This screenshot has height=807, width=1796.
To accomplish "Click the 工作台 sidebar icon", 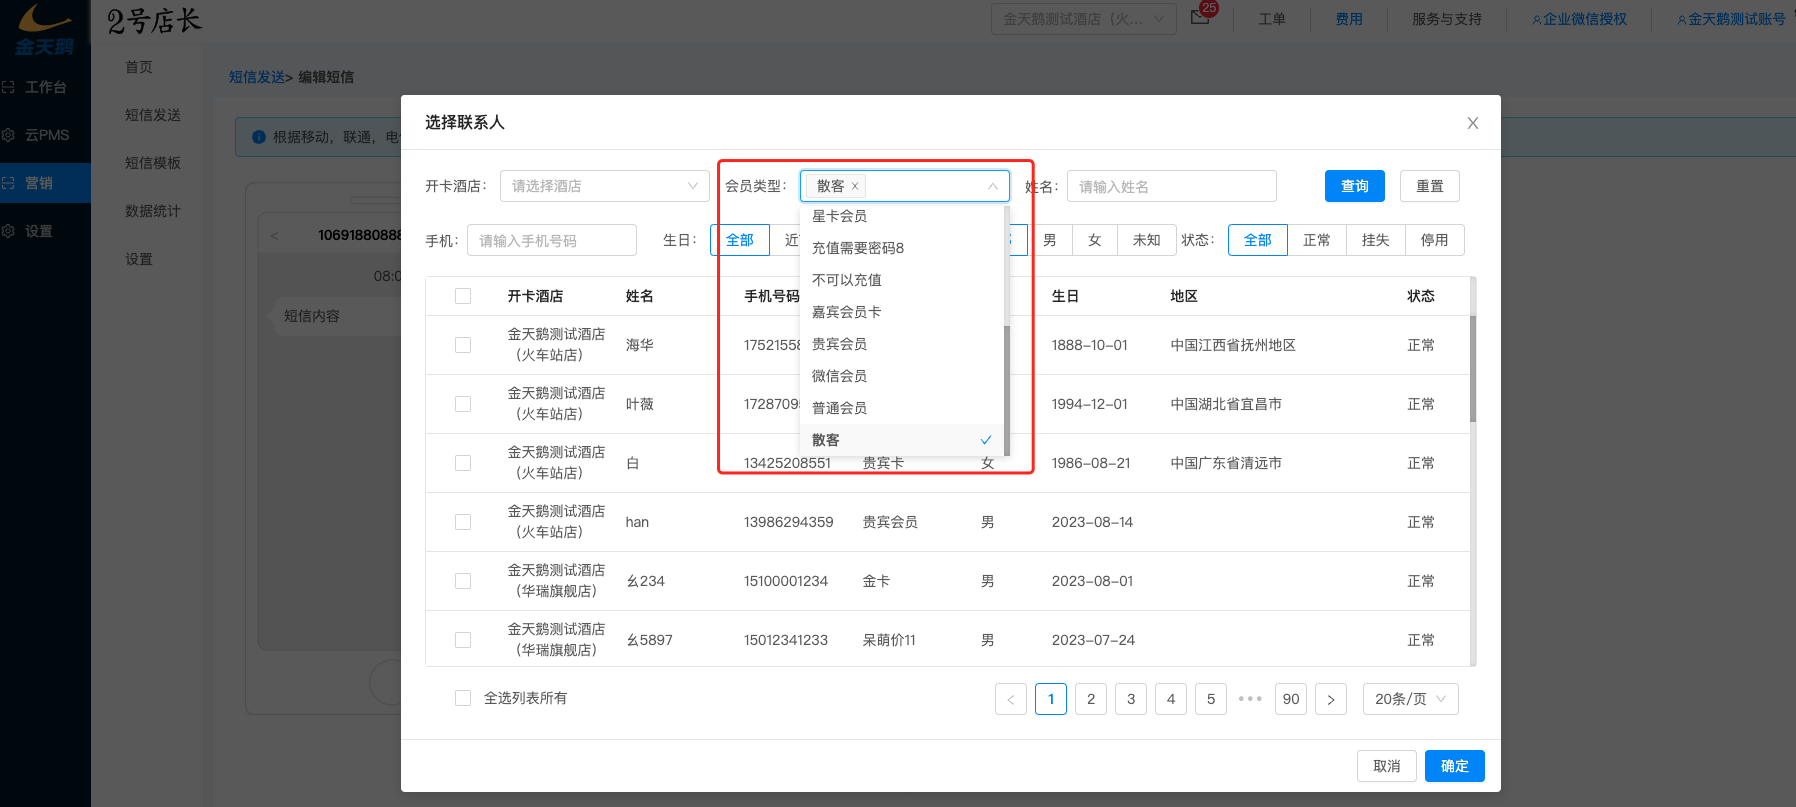I will coord(8,87).
